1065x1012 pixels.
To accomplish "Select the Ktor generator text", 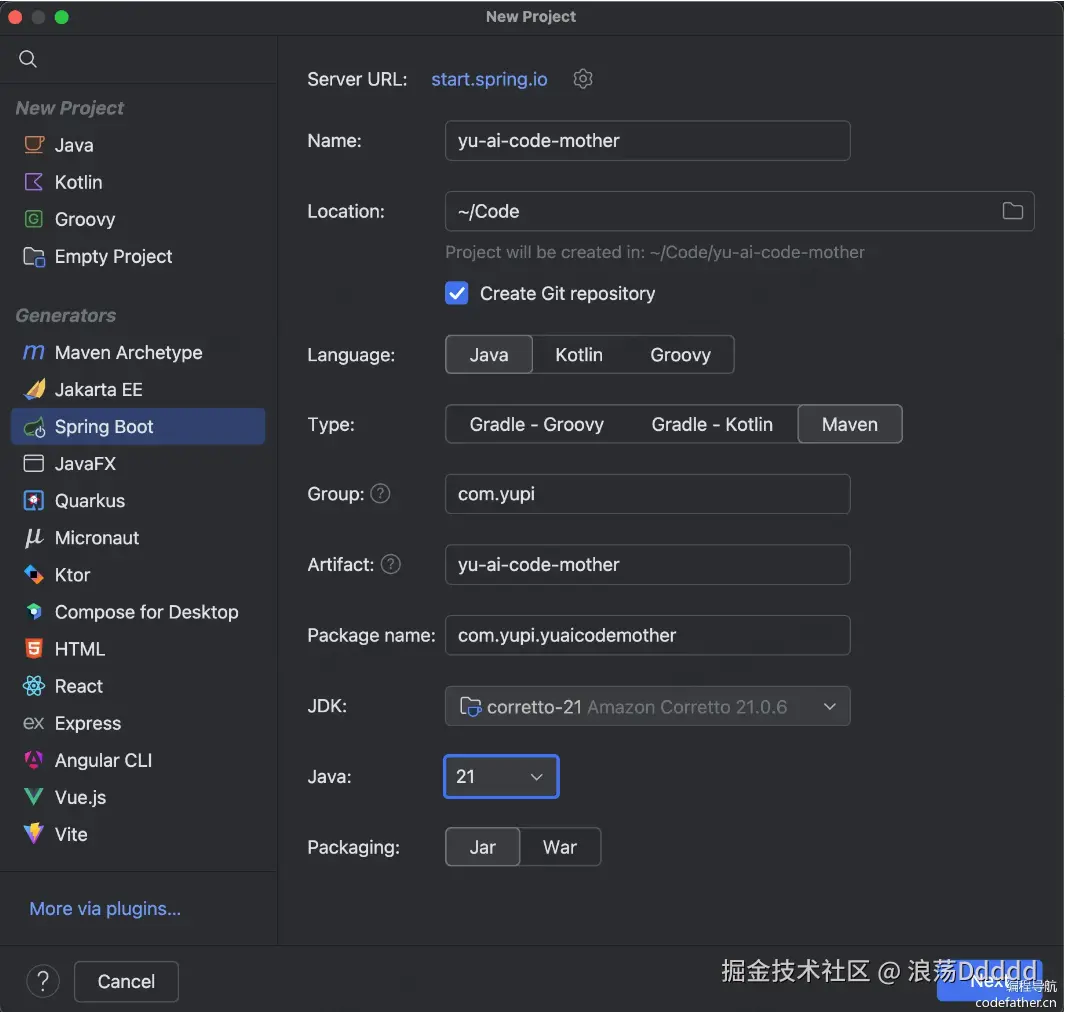I will coord(72,575).
